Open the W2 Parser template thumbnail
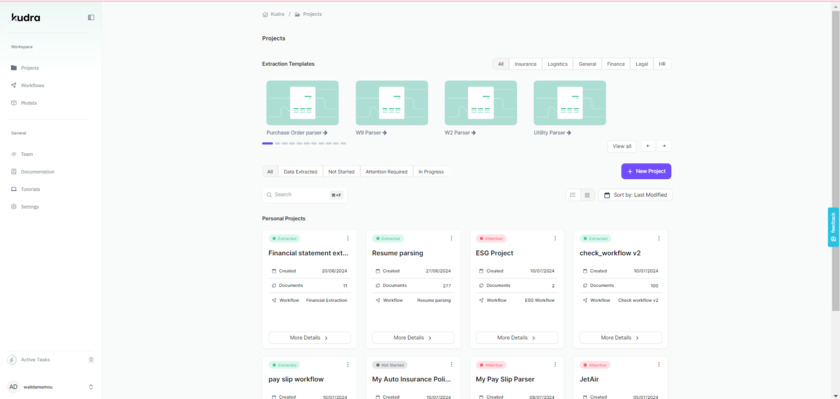The width and height of the screenshot is (840, 399). tap(481, 103)
